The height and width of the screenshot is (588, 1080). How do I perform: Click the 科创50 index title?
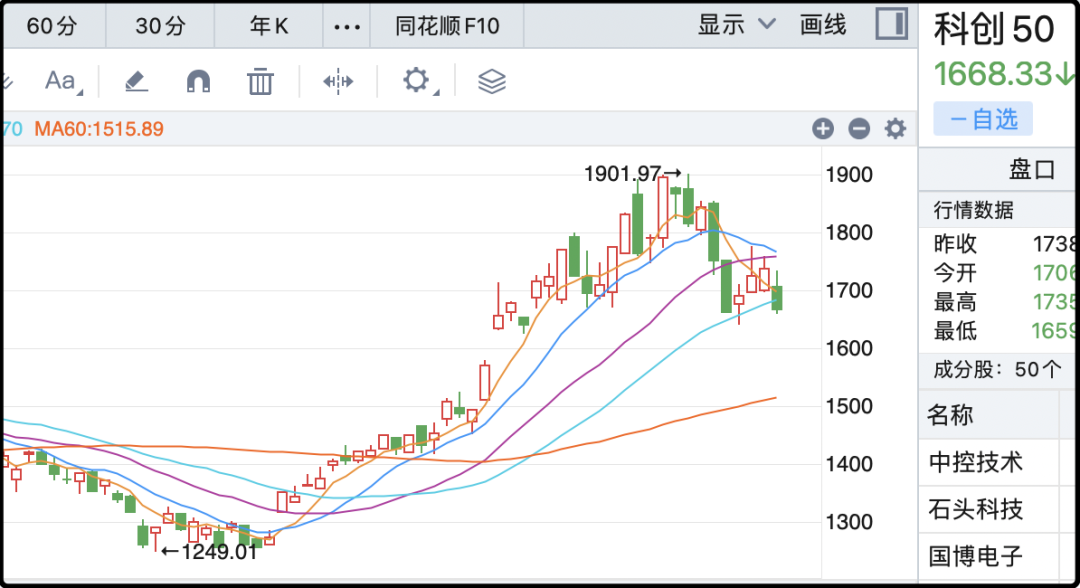point(994,30)
